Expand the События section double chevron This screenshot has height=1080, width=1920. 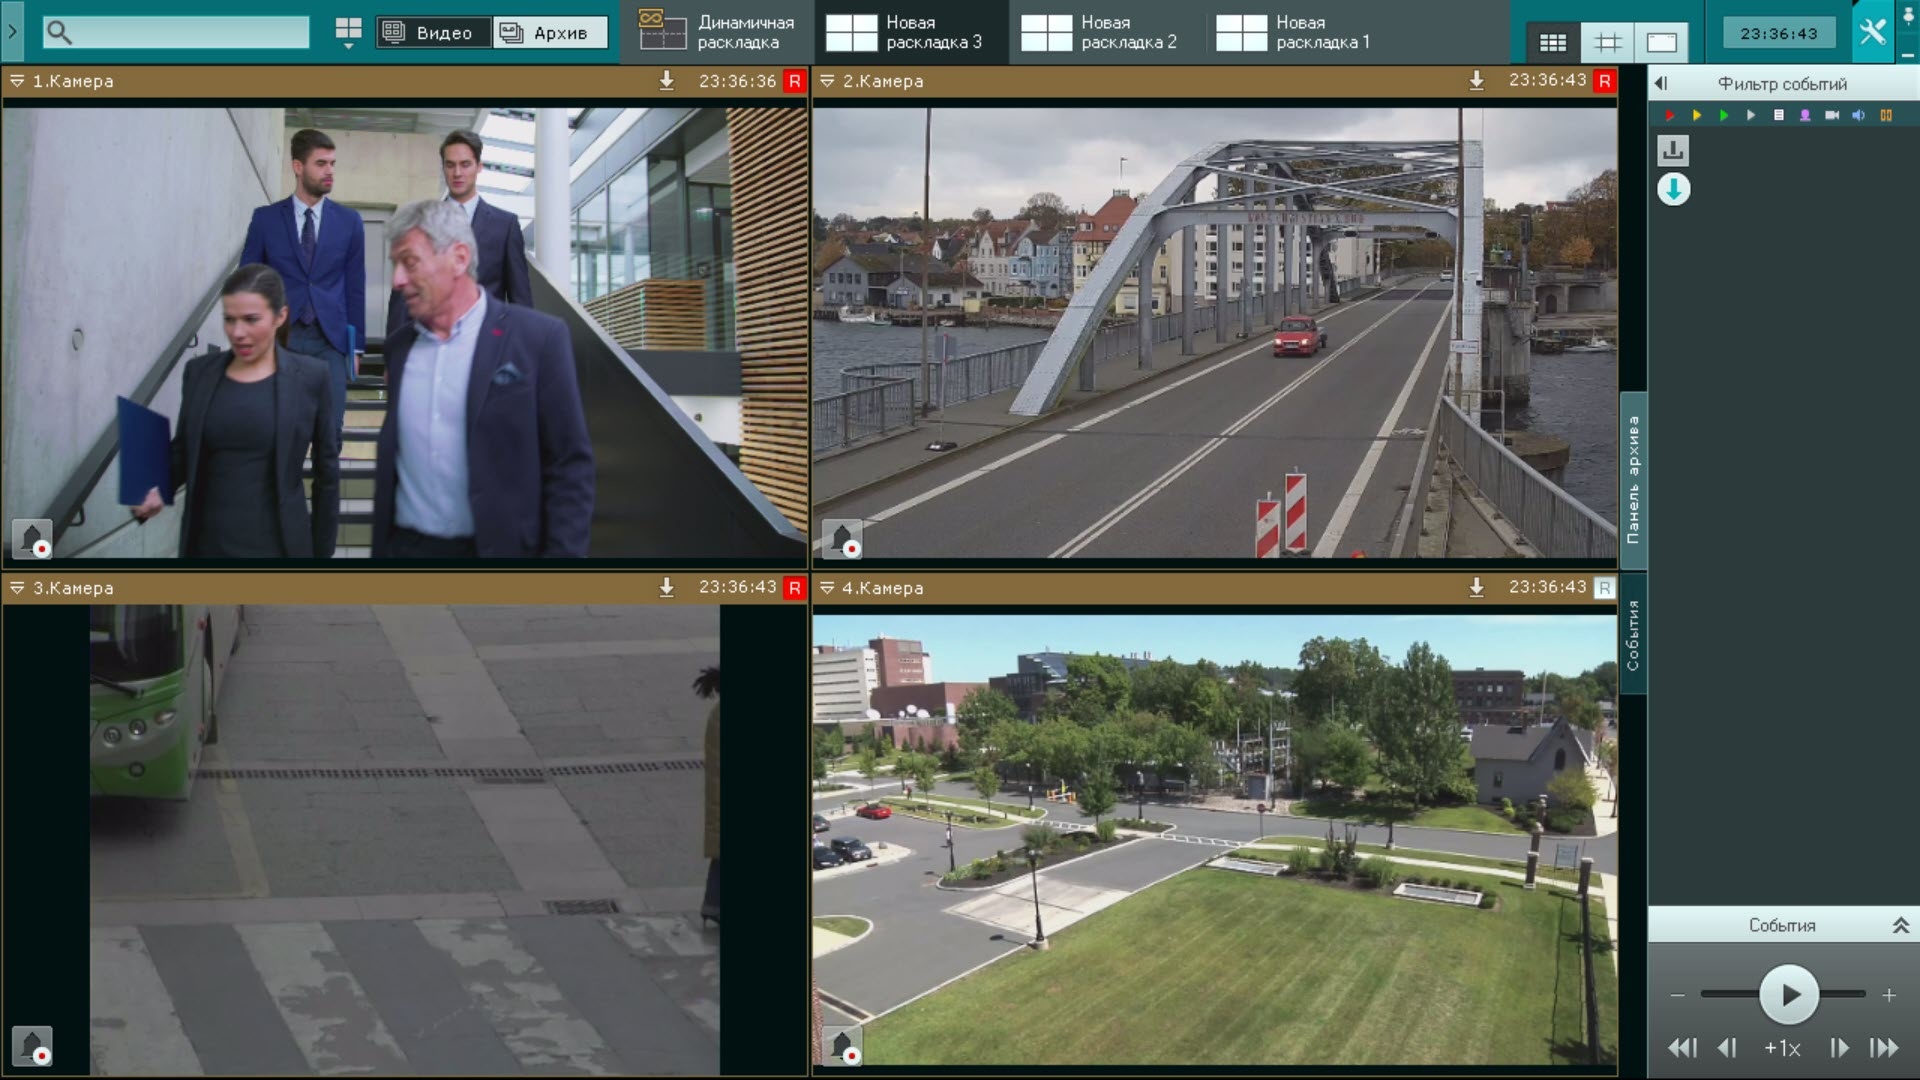pos(1900,925)
